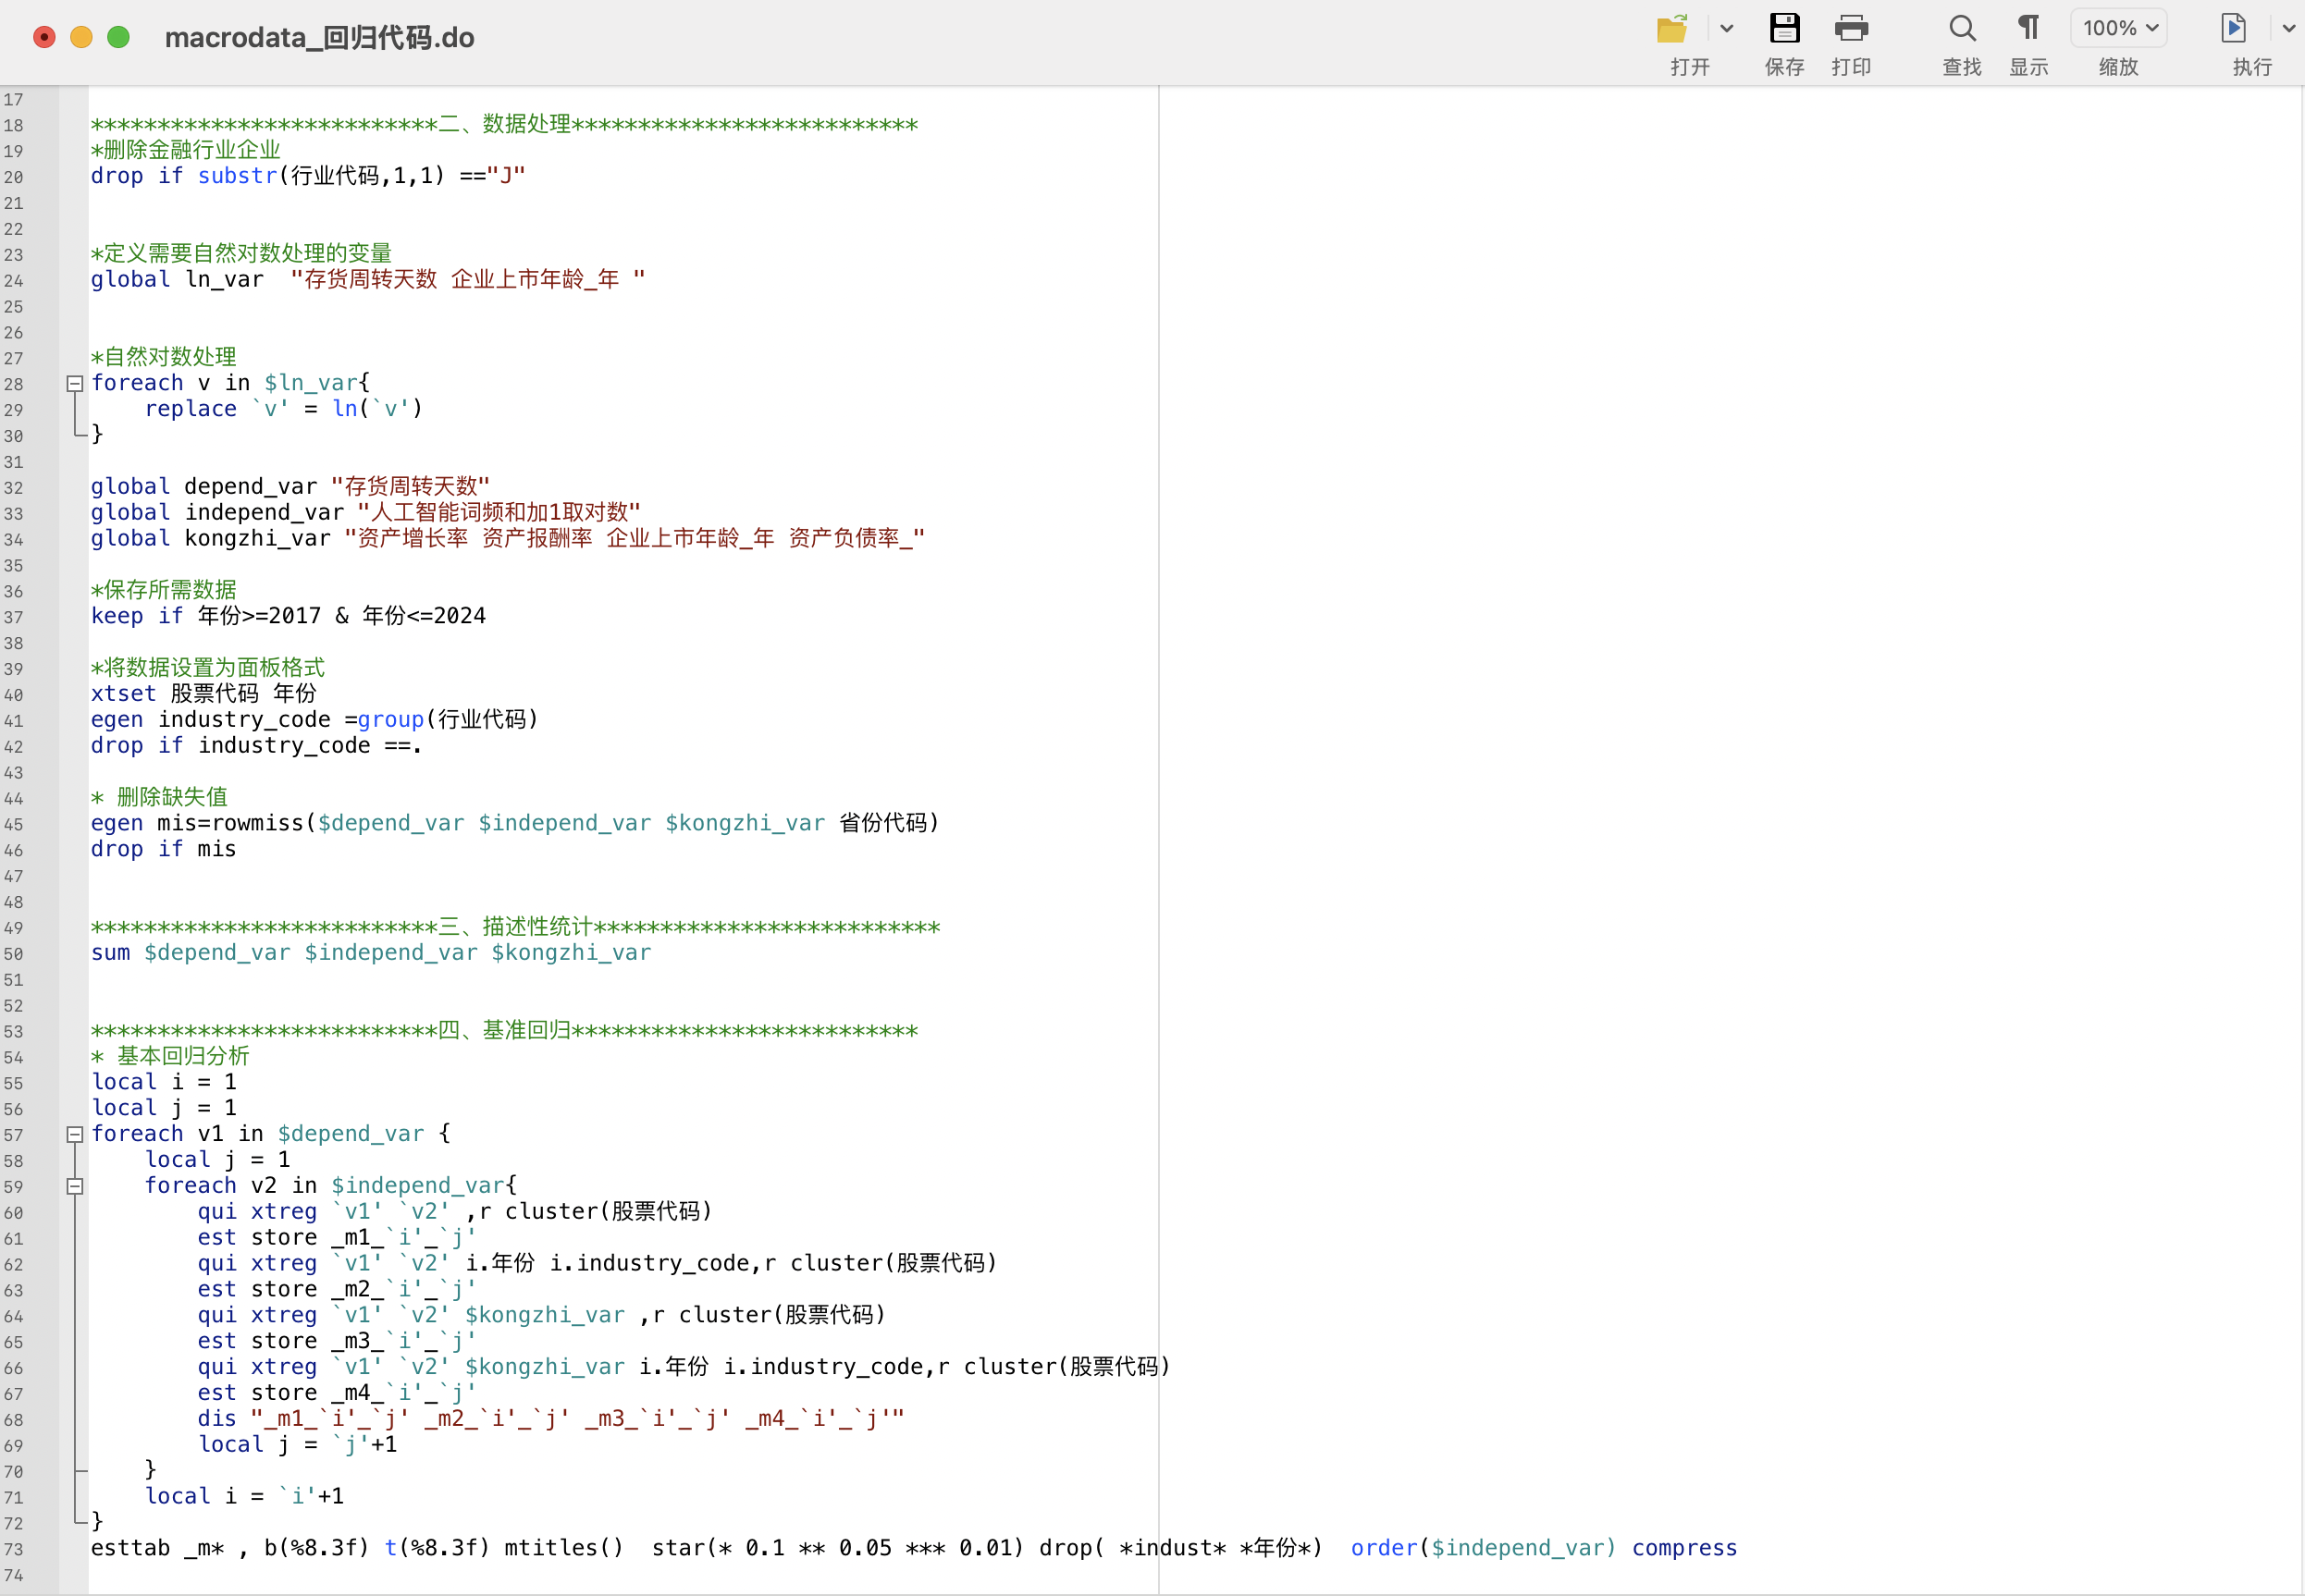Click 'egen industry_code' on line 41
2305x1596 pixels.
314,719
